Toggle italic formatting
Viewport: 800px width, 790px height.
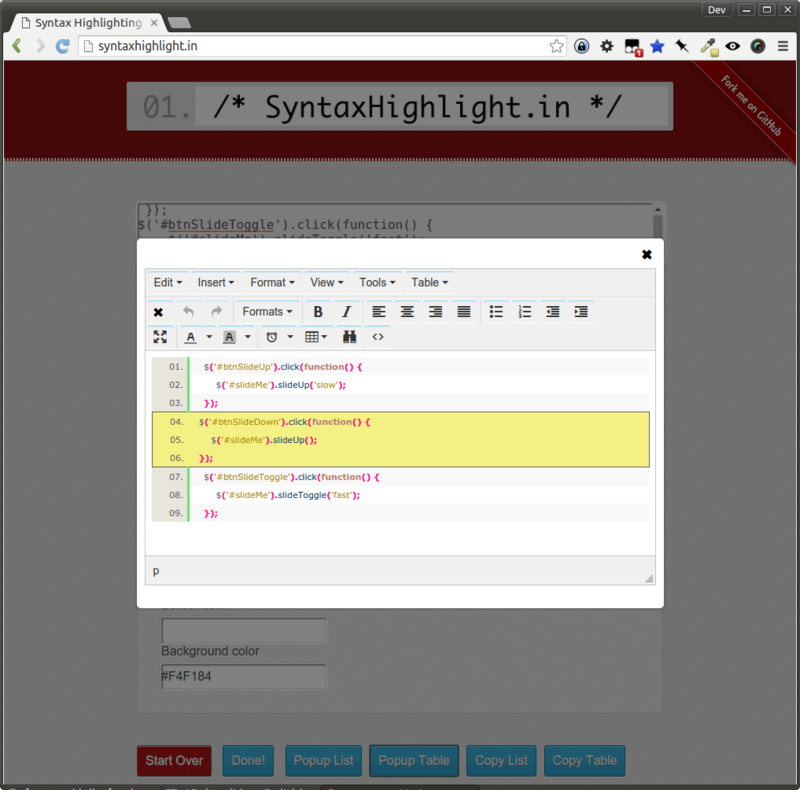346,312
